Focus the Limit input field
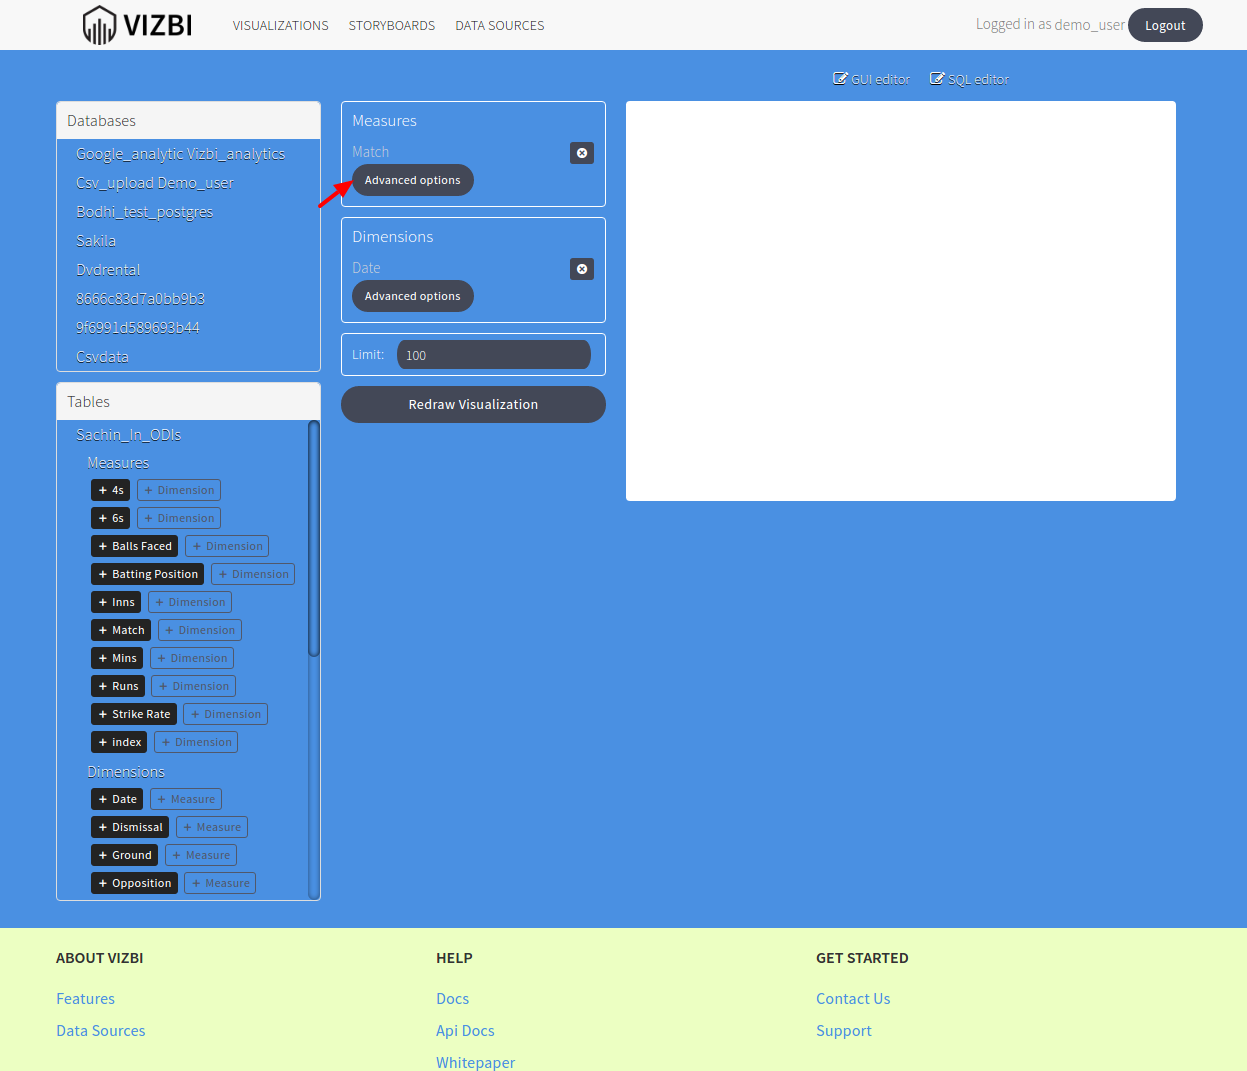 (493, 355)
